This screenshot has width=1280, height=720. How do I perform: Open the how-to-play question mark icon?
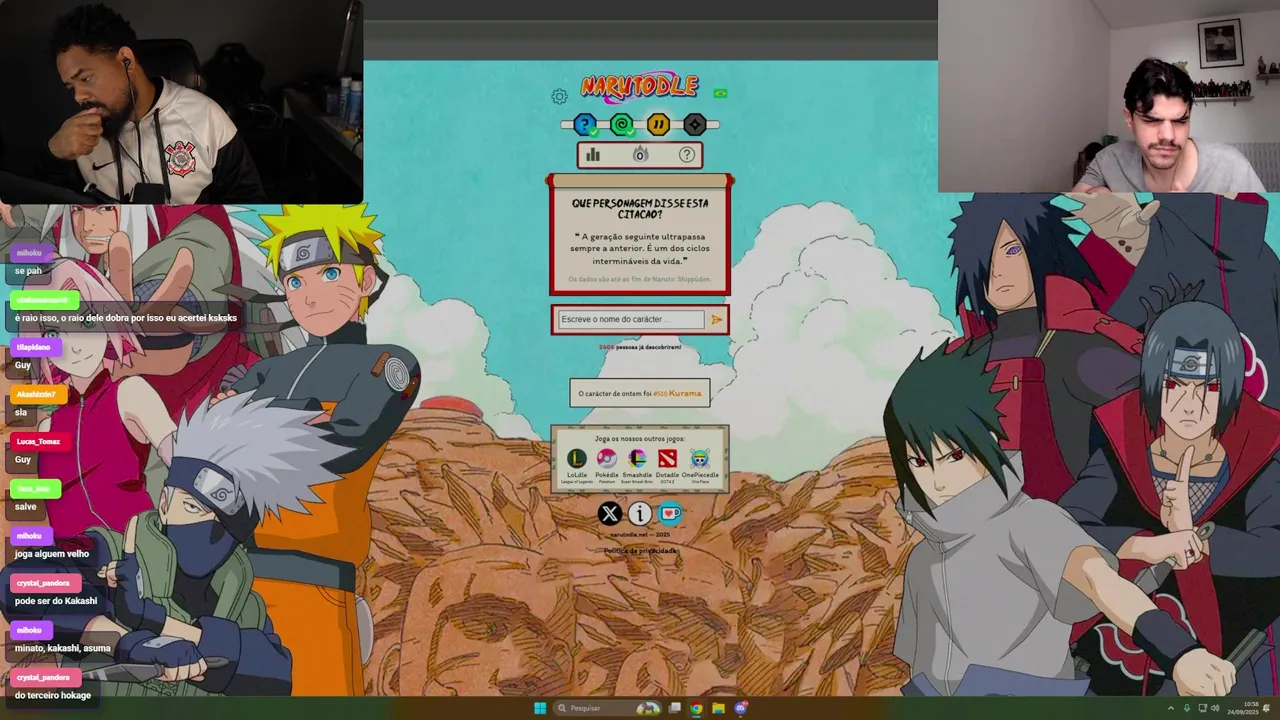[687, 154]
